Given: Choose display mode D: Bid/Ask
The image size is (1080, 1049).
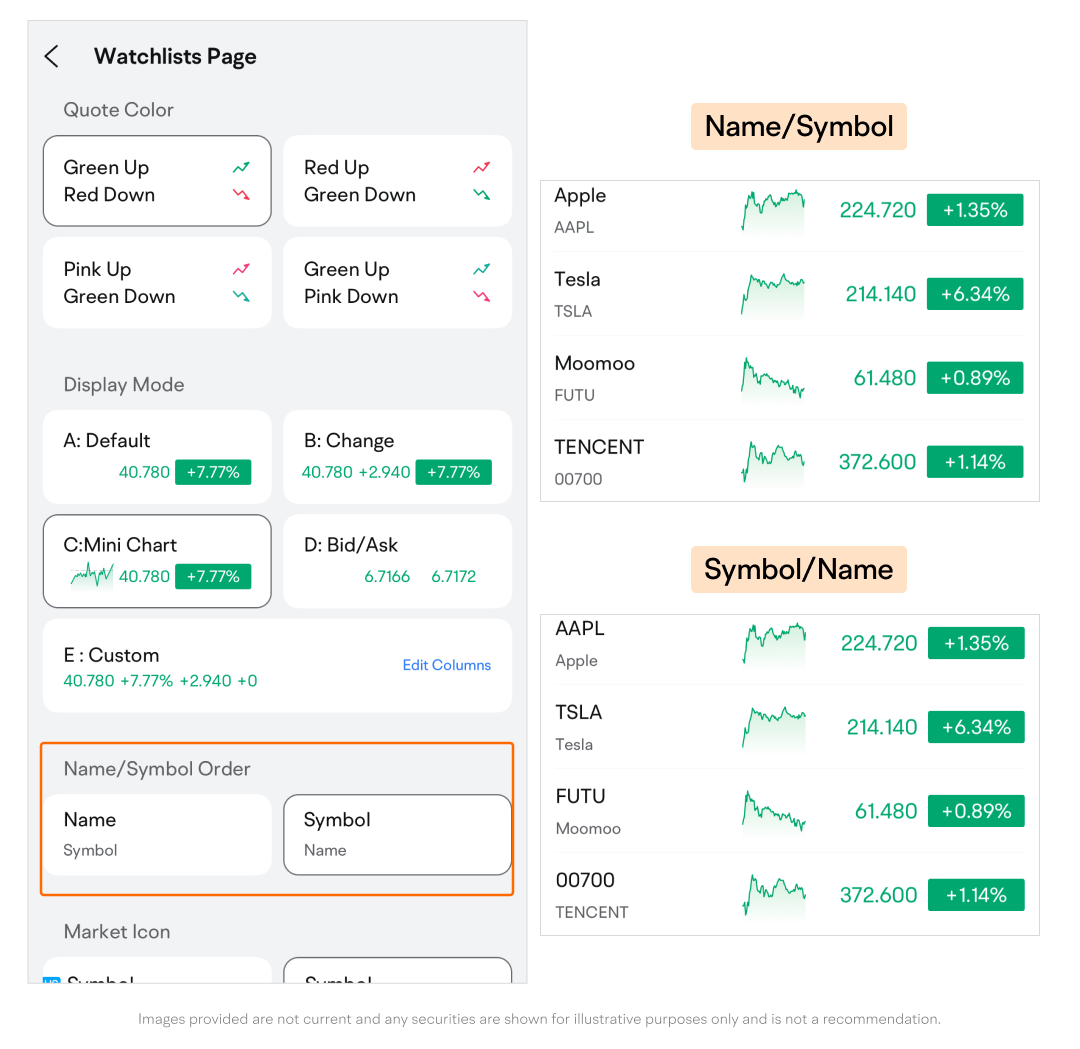Looking at the screenshot, I should coord(397,561).
